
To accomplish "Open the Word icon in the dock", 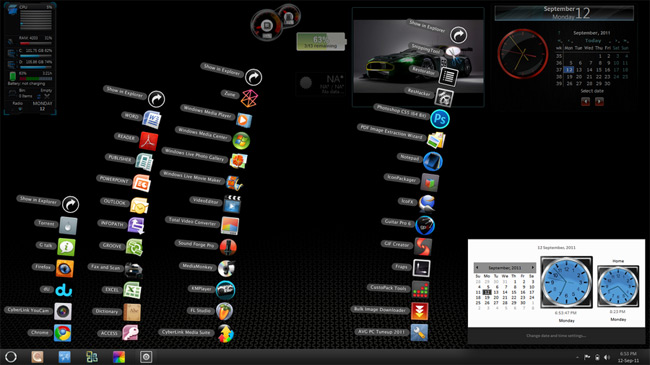I will tap(151, 120).
